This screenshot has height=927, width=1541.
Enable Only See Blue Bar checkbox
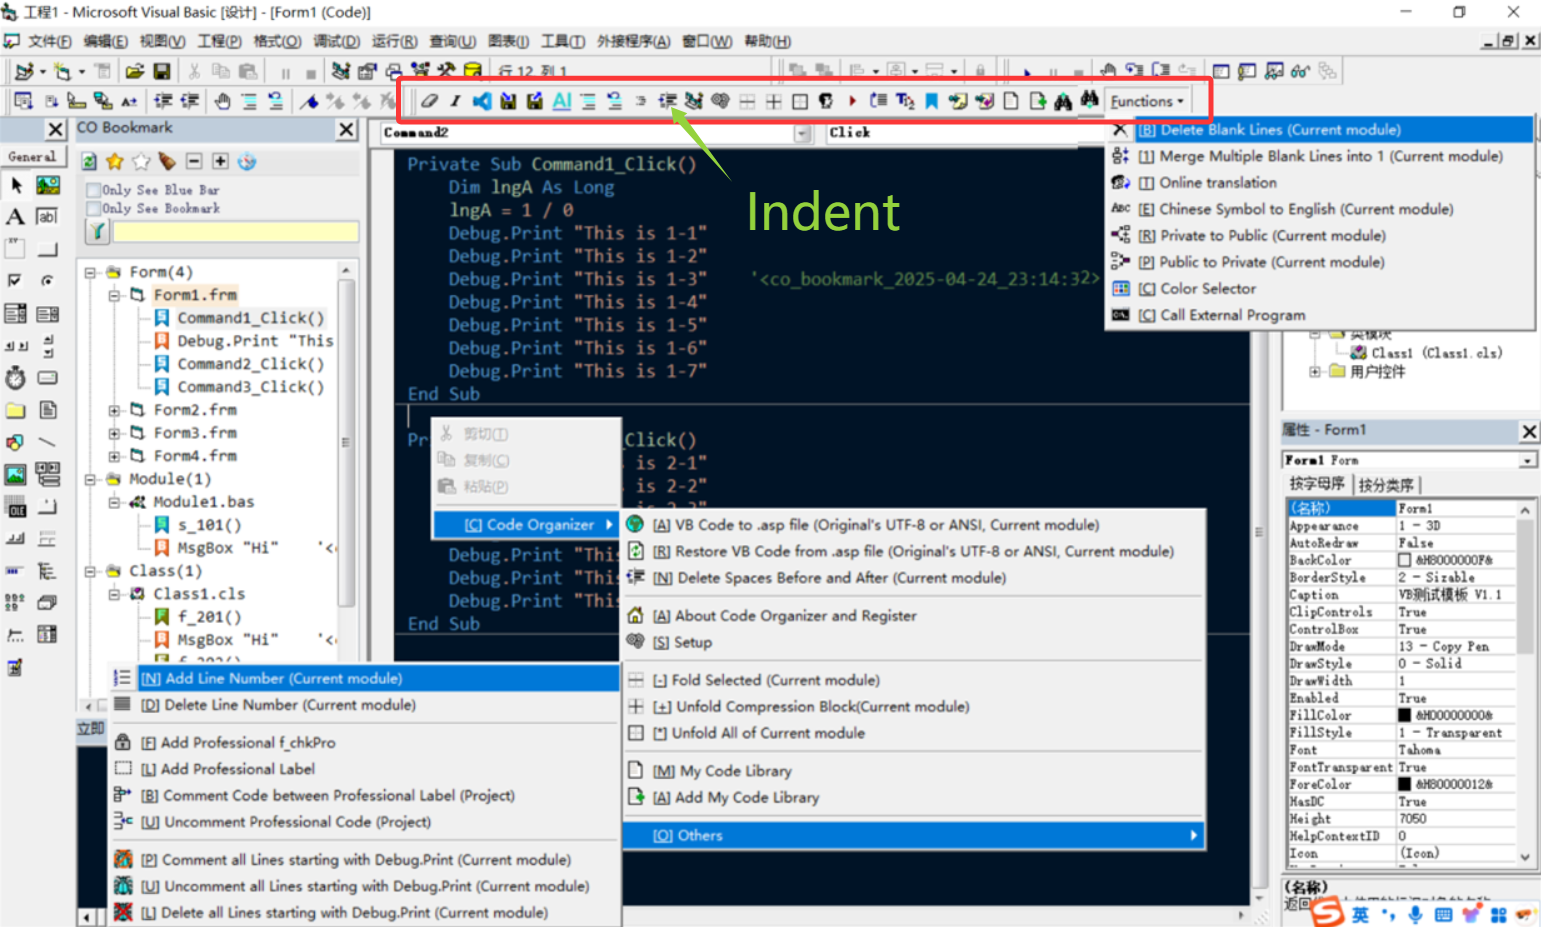click(93, 190)
